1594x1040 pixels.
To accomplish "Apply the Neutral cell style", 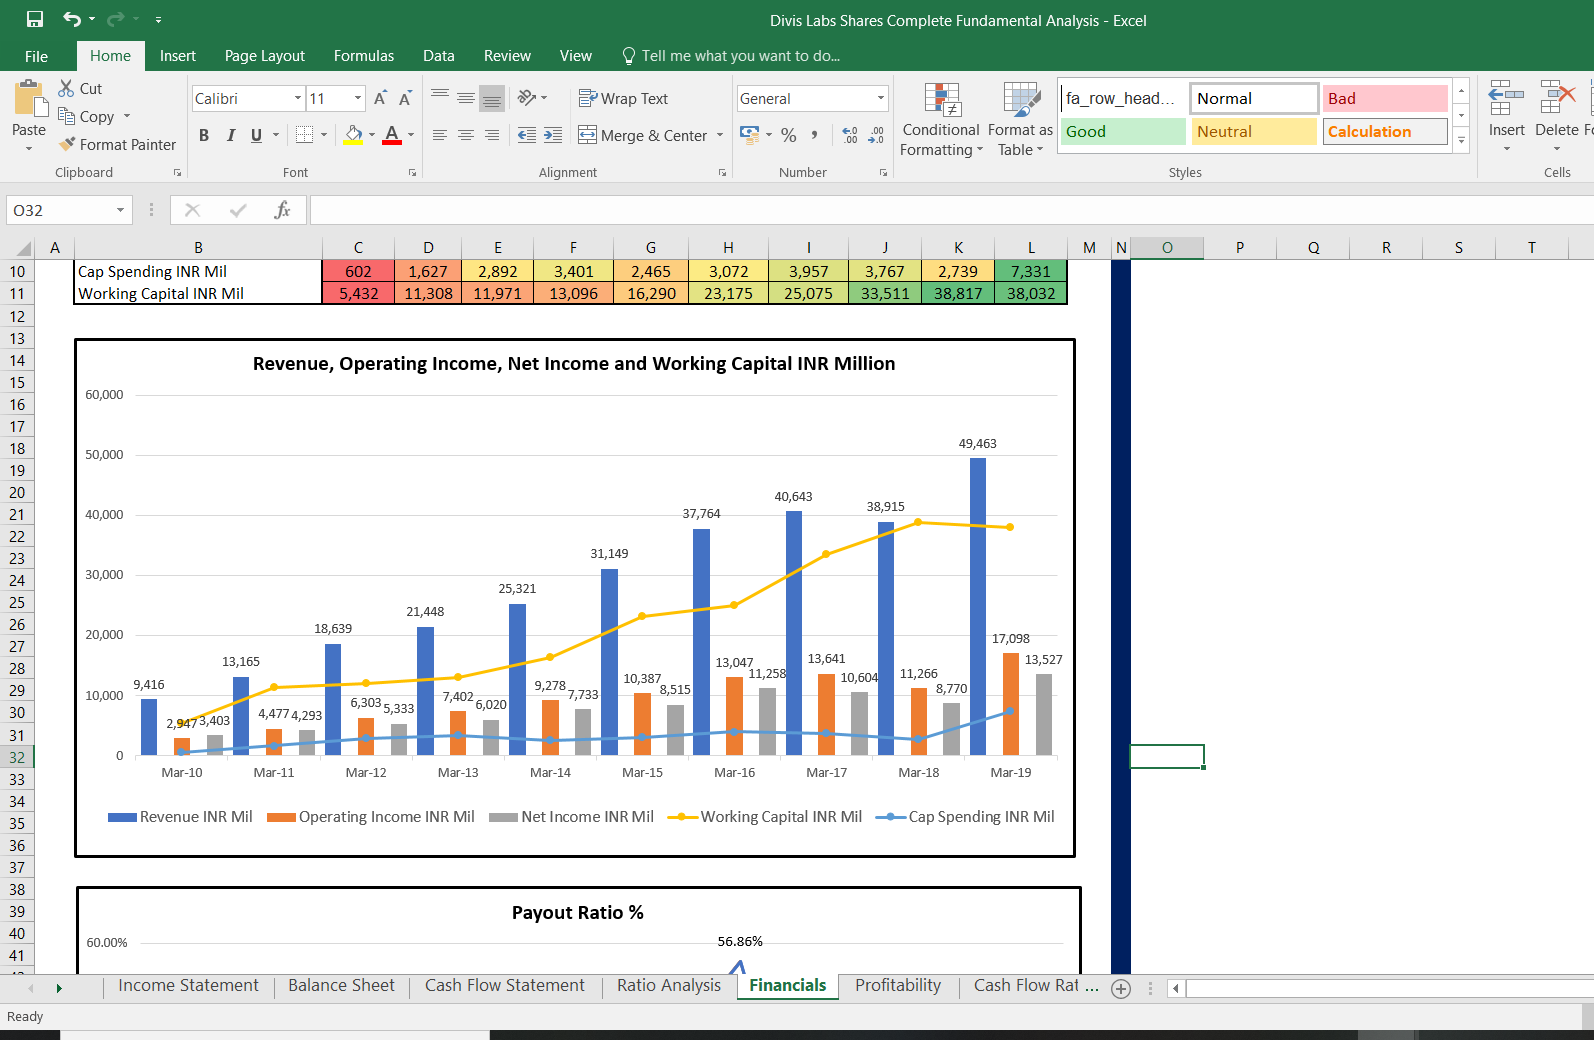I will coord(1254,132).
